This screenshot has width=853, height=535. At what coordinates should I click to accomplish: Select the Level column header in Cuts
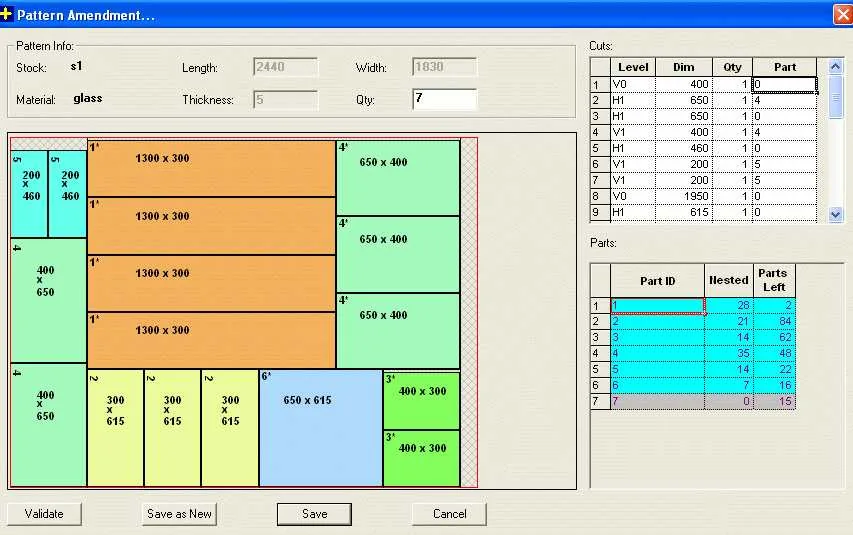tap(633, 67)
